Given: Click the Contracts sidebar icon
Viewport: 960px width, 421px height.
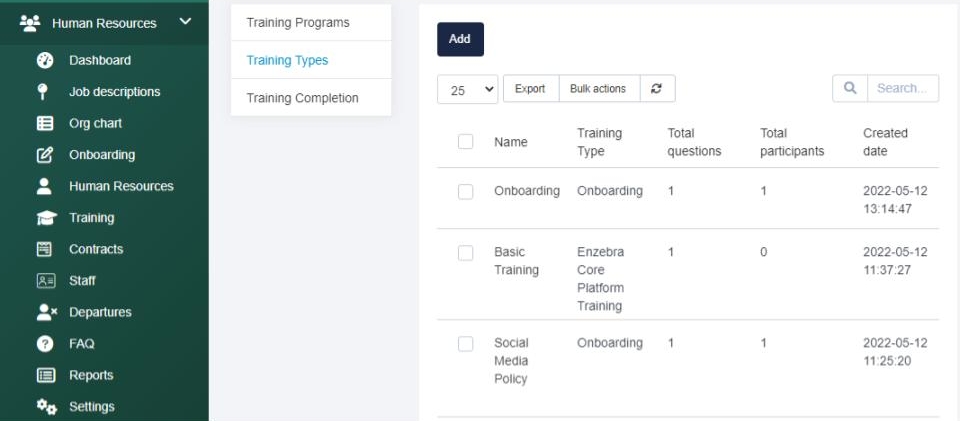Looking at the screenshot, I should tap(44, 249).
